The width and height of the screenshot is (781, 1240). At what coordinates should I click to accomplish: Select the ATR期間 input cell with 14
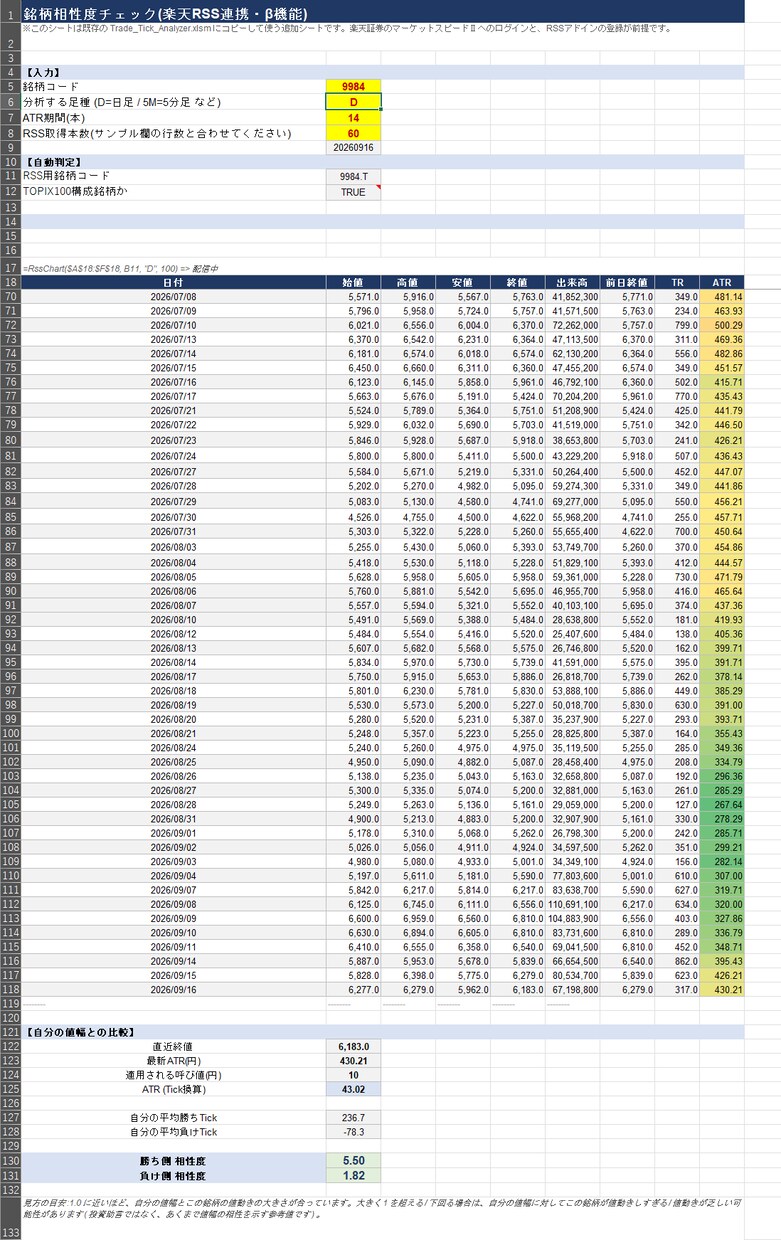(353, 118)
